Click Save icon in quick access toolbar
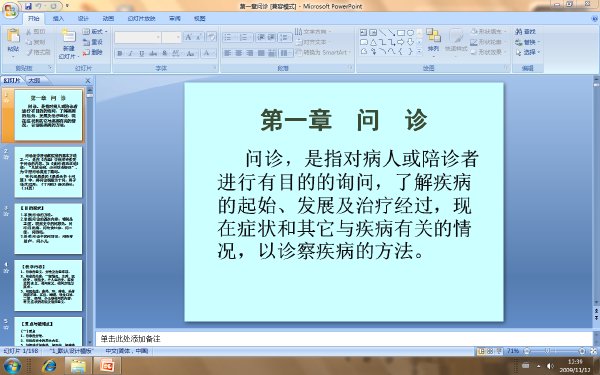The image size is (600, 375). tap(29, 6)
